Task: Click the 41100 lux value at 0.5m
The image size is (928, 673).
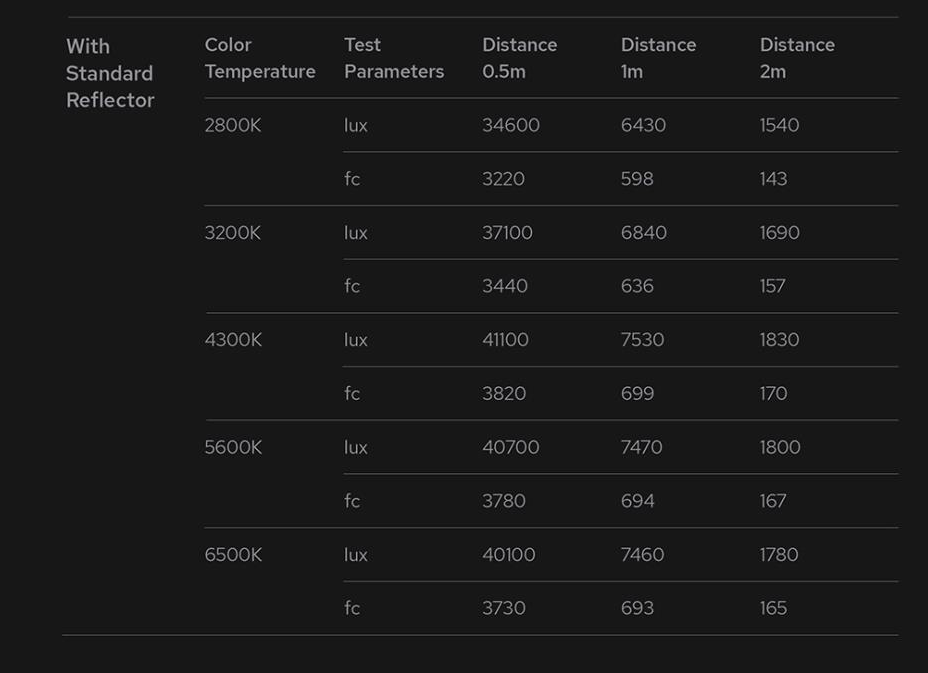Action: click(x=505, y=340)
